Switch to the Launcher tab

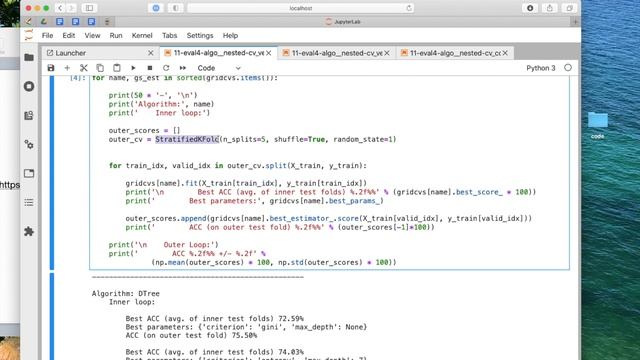point(100,53)
